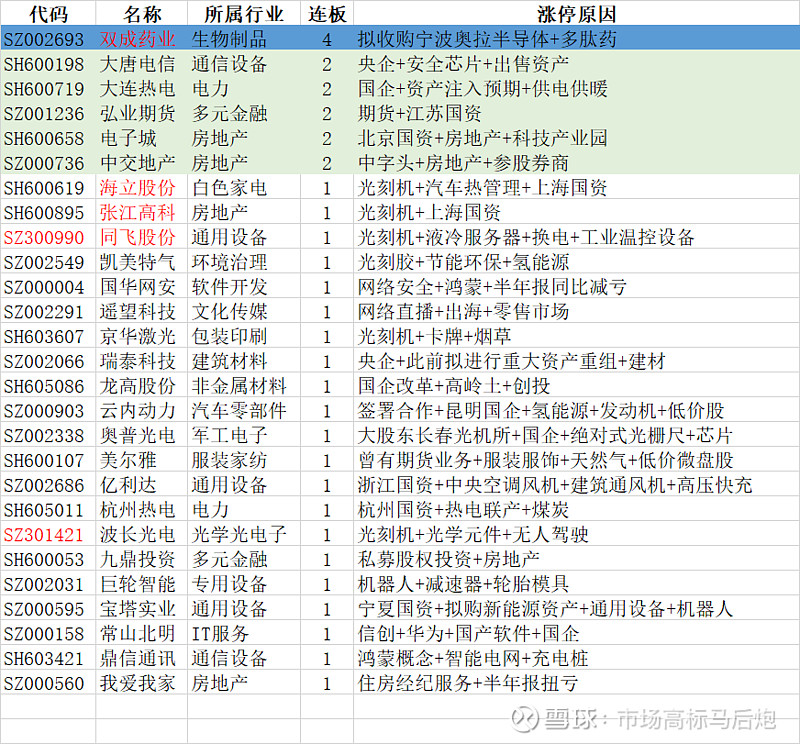Click stock name 亿利达

[128, 485]
